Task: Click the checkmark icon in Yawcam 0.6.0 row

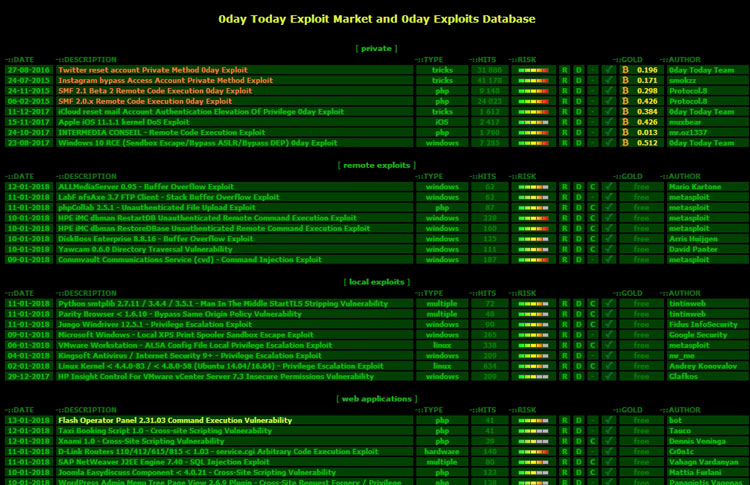Action: pyautogui.click(x=608, y=249)
